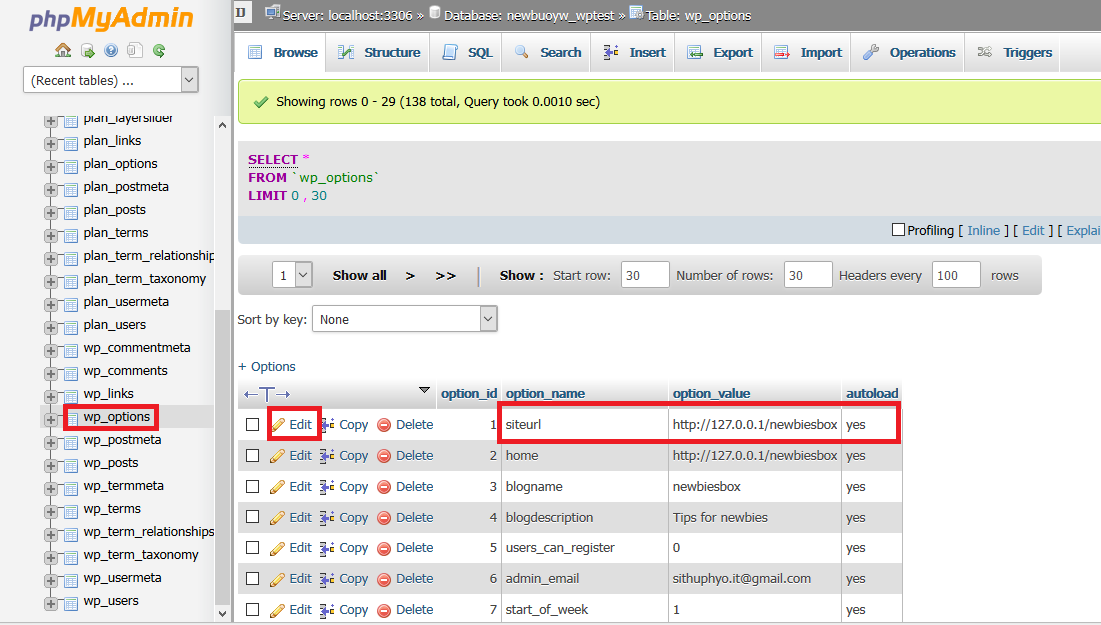Open the Operations tab
This screenshot has width=1101, height=625.
point(909,52)
